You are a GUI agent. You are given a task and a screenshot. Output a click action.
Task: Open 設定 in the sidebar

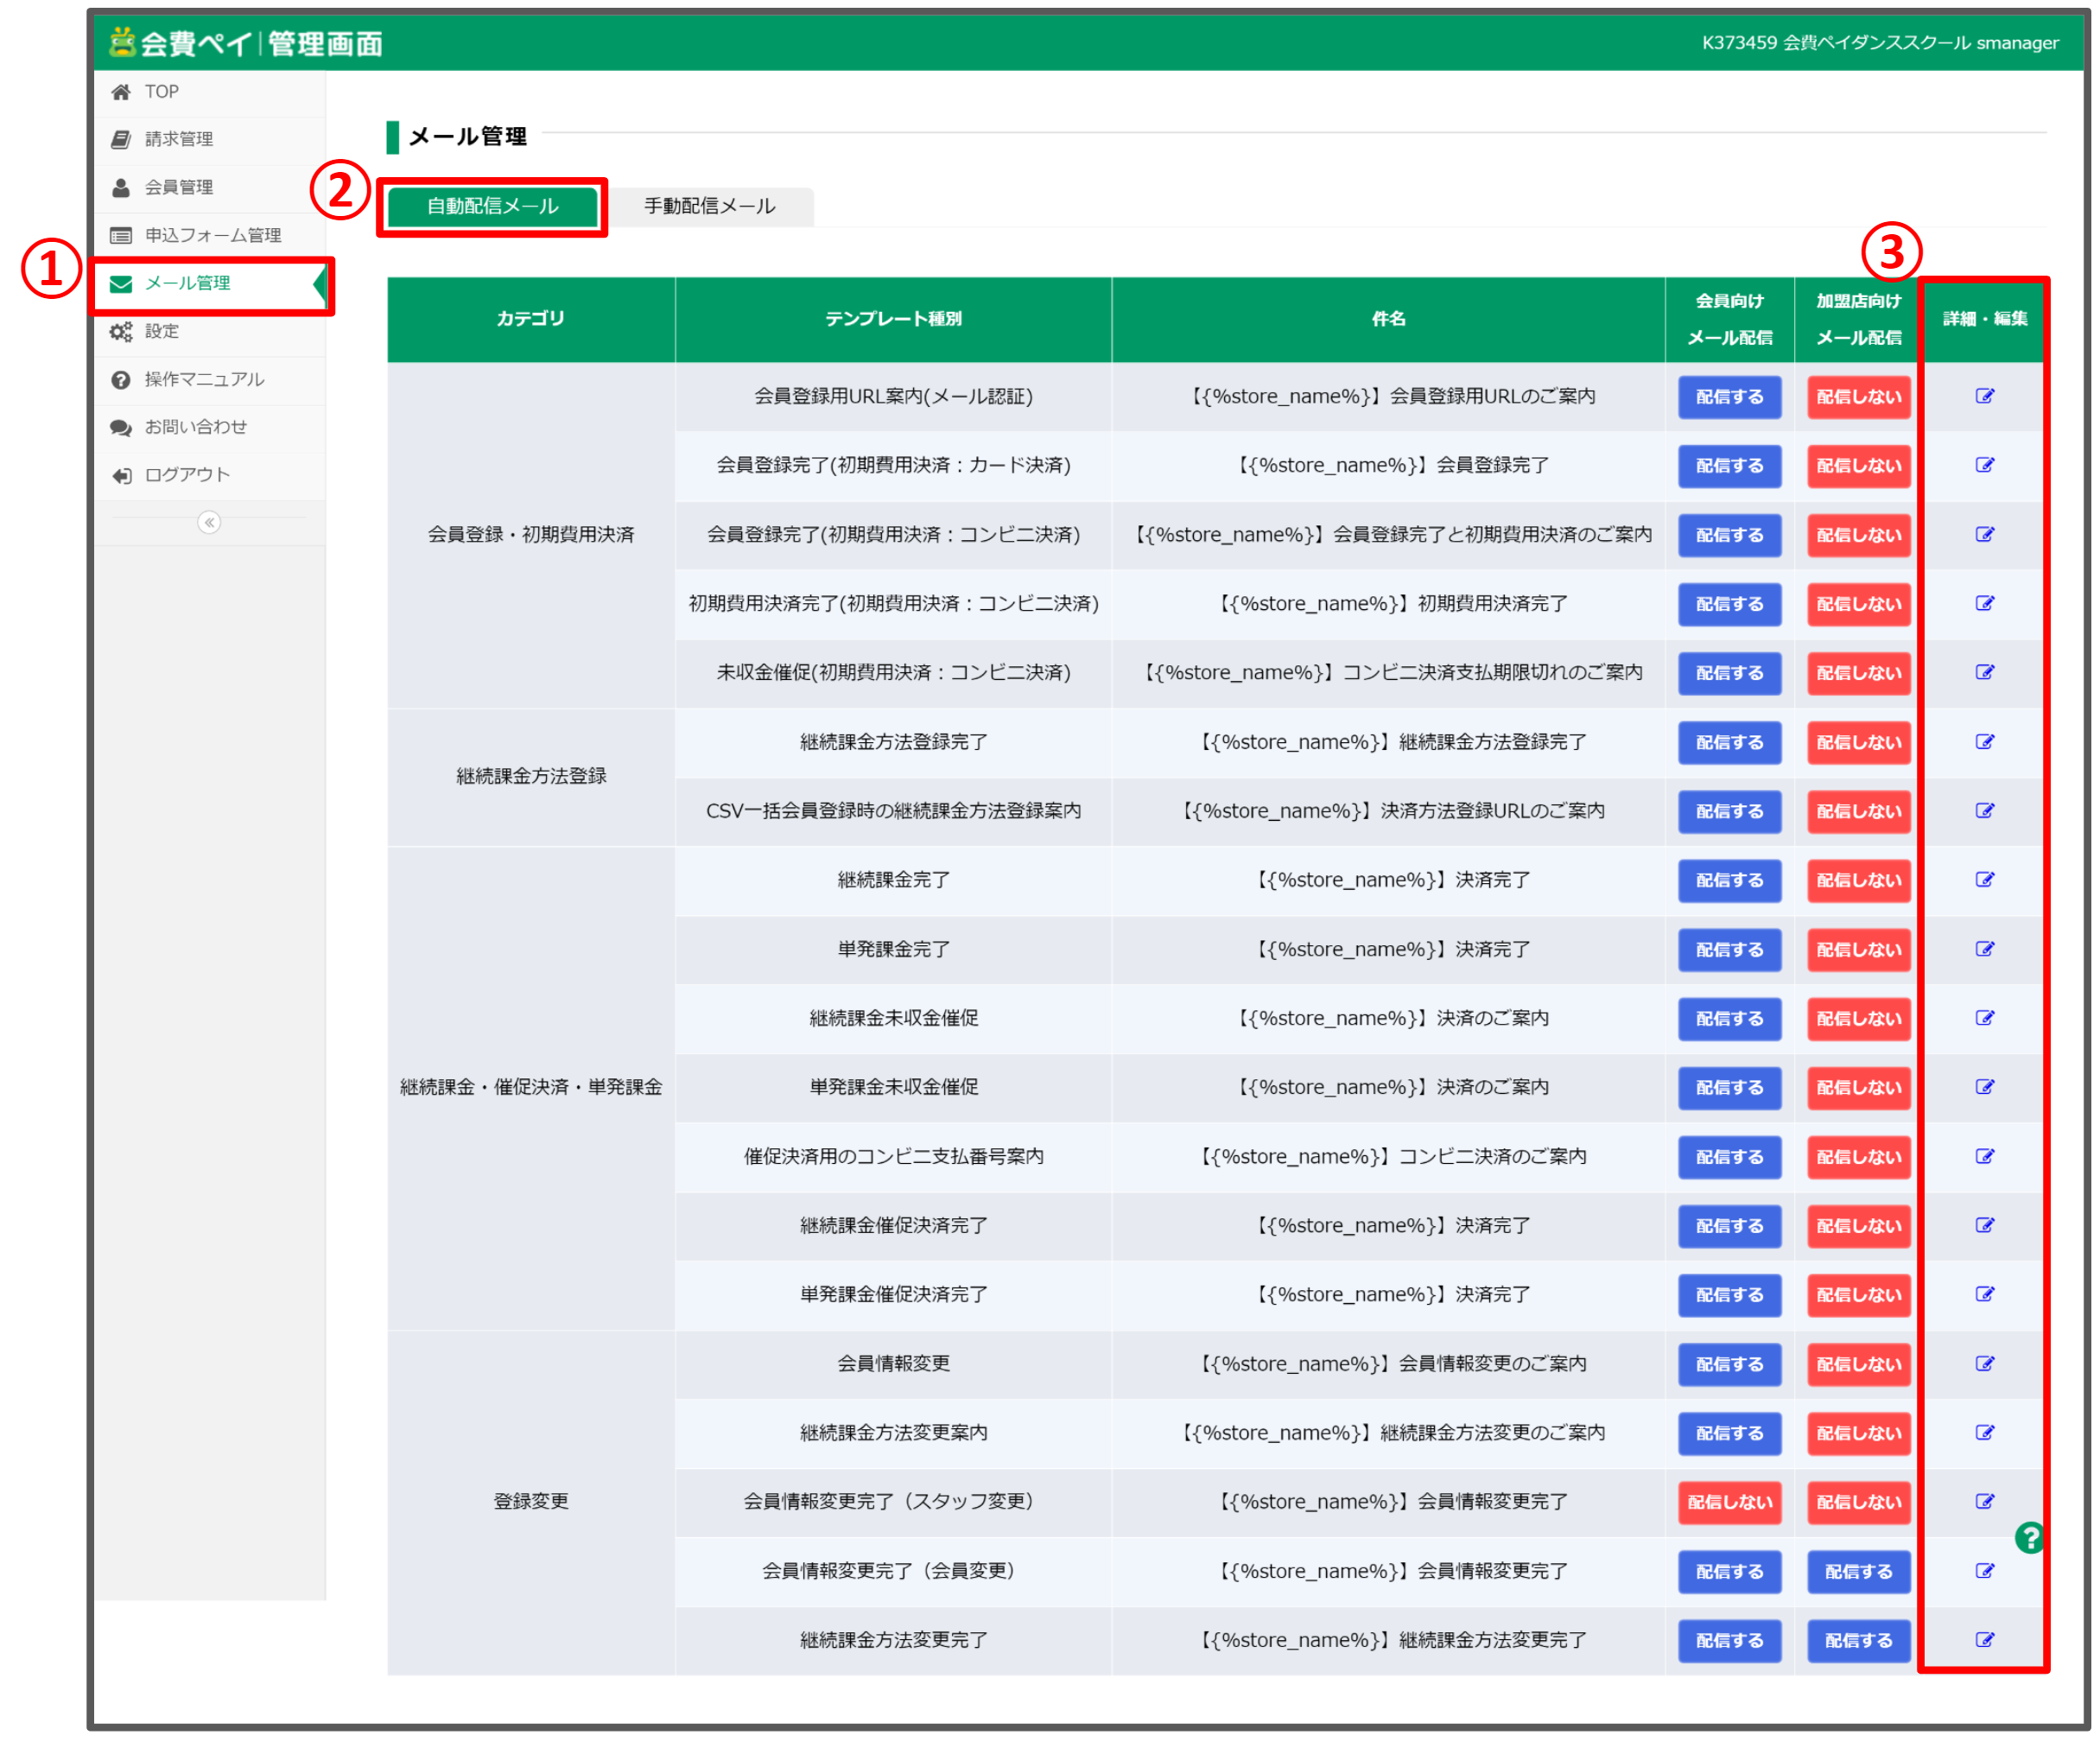(162, 331)
